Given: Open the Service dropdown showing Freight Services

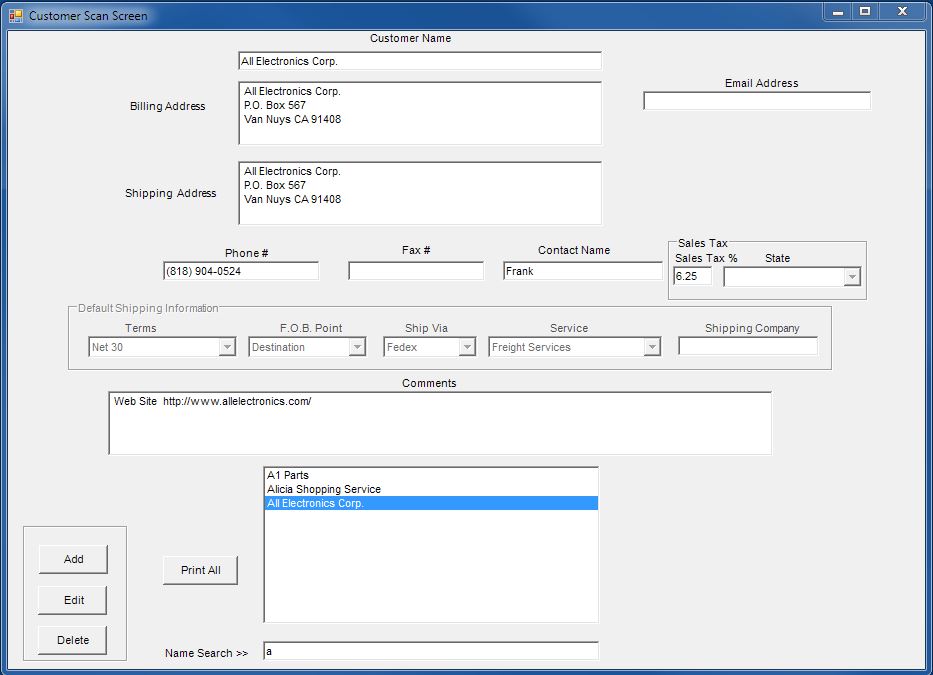Looking at the screenshot, I should click(x=652, y=347).
